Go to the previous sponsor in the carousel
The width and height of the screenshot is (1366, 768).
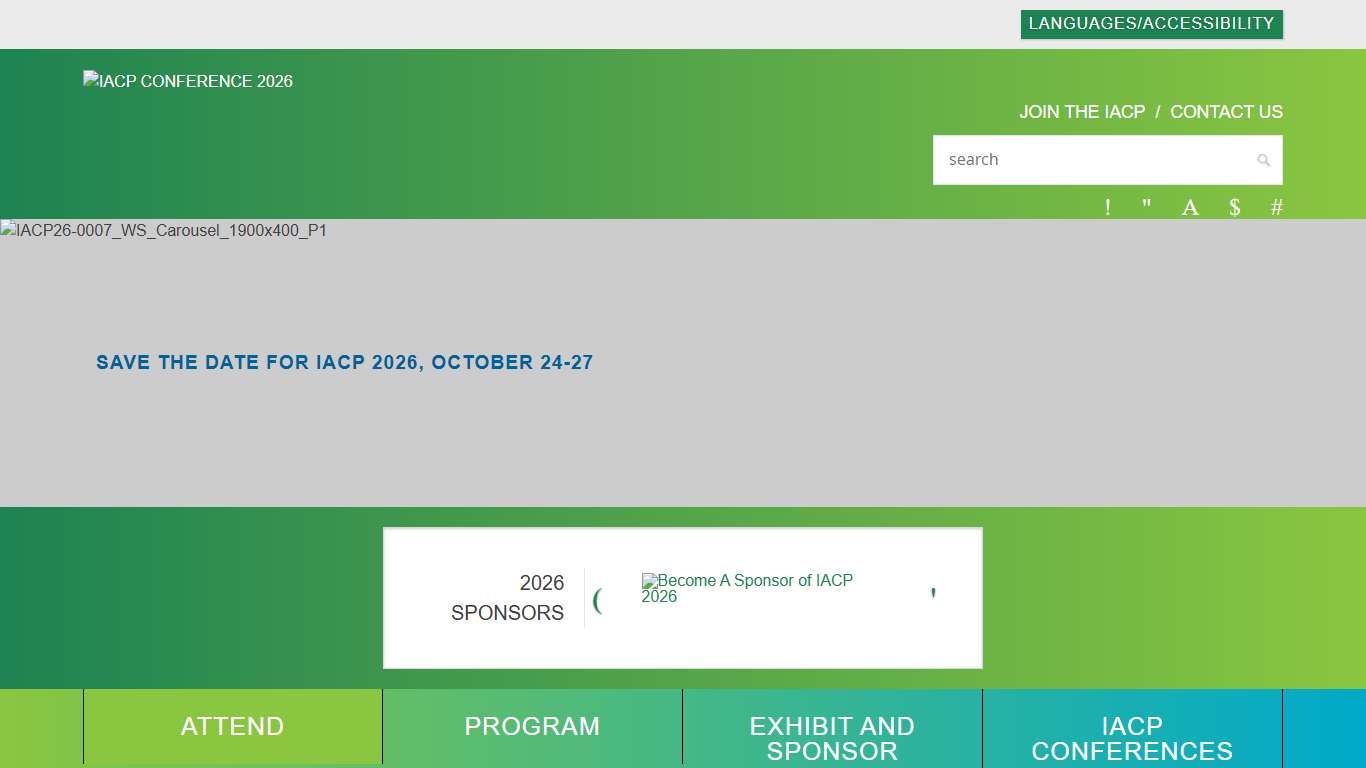click(x=598, y=598)
